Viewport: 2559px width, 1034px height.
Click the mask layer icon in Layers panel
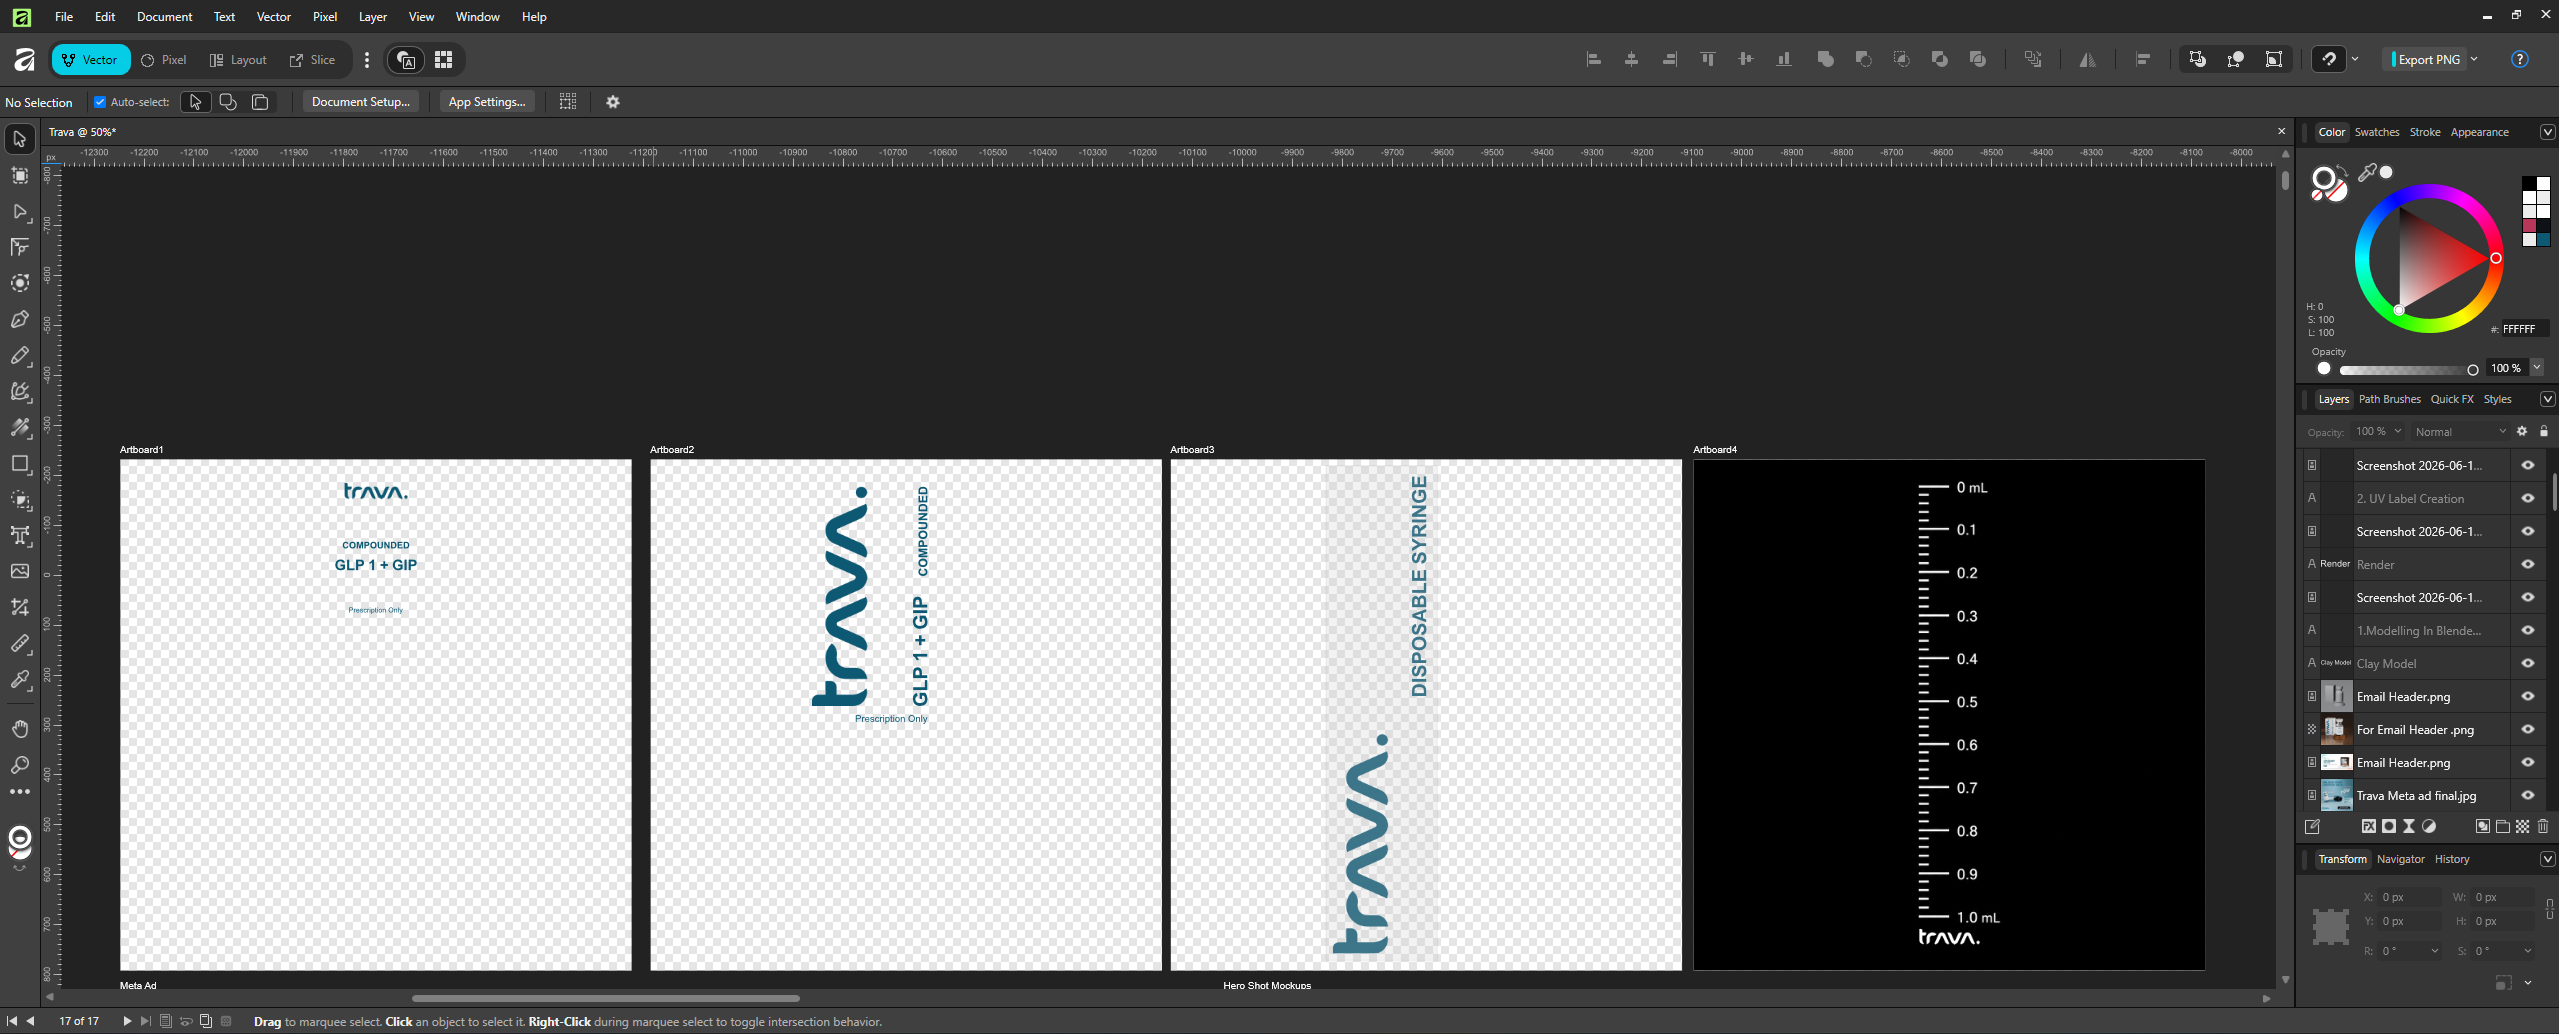point(2389,827)
